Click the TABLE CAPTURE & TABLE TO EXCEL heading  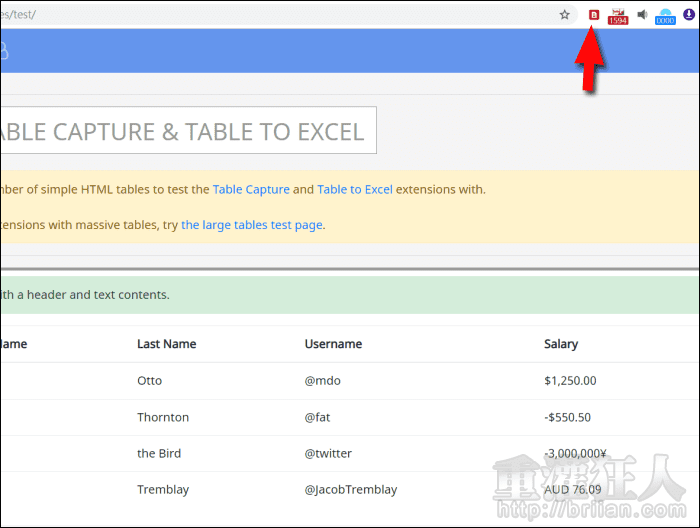(x=185, y=131)
